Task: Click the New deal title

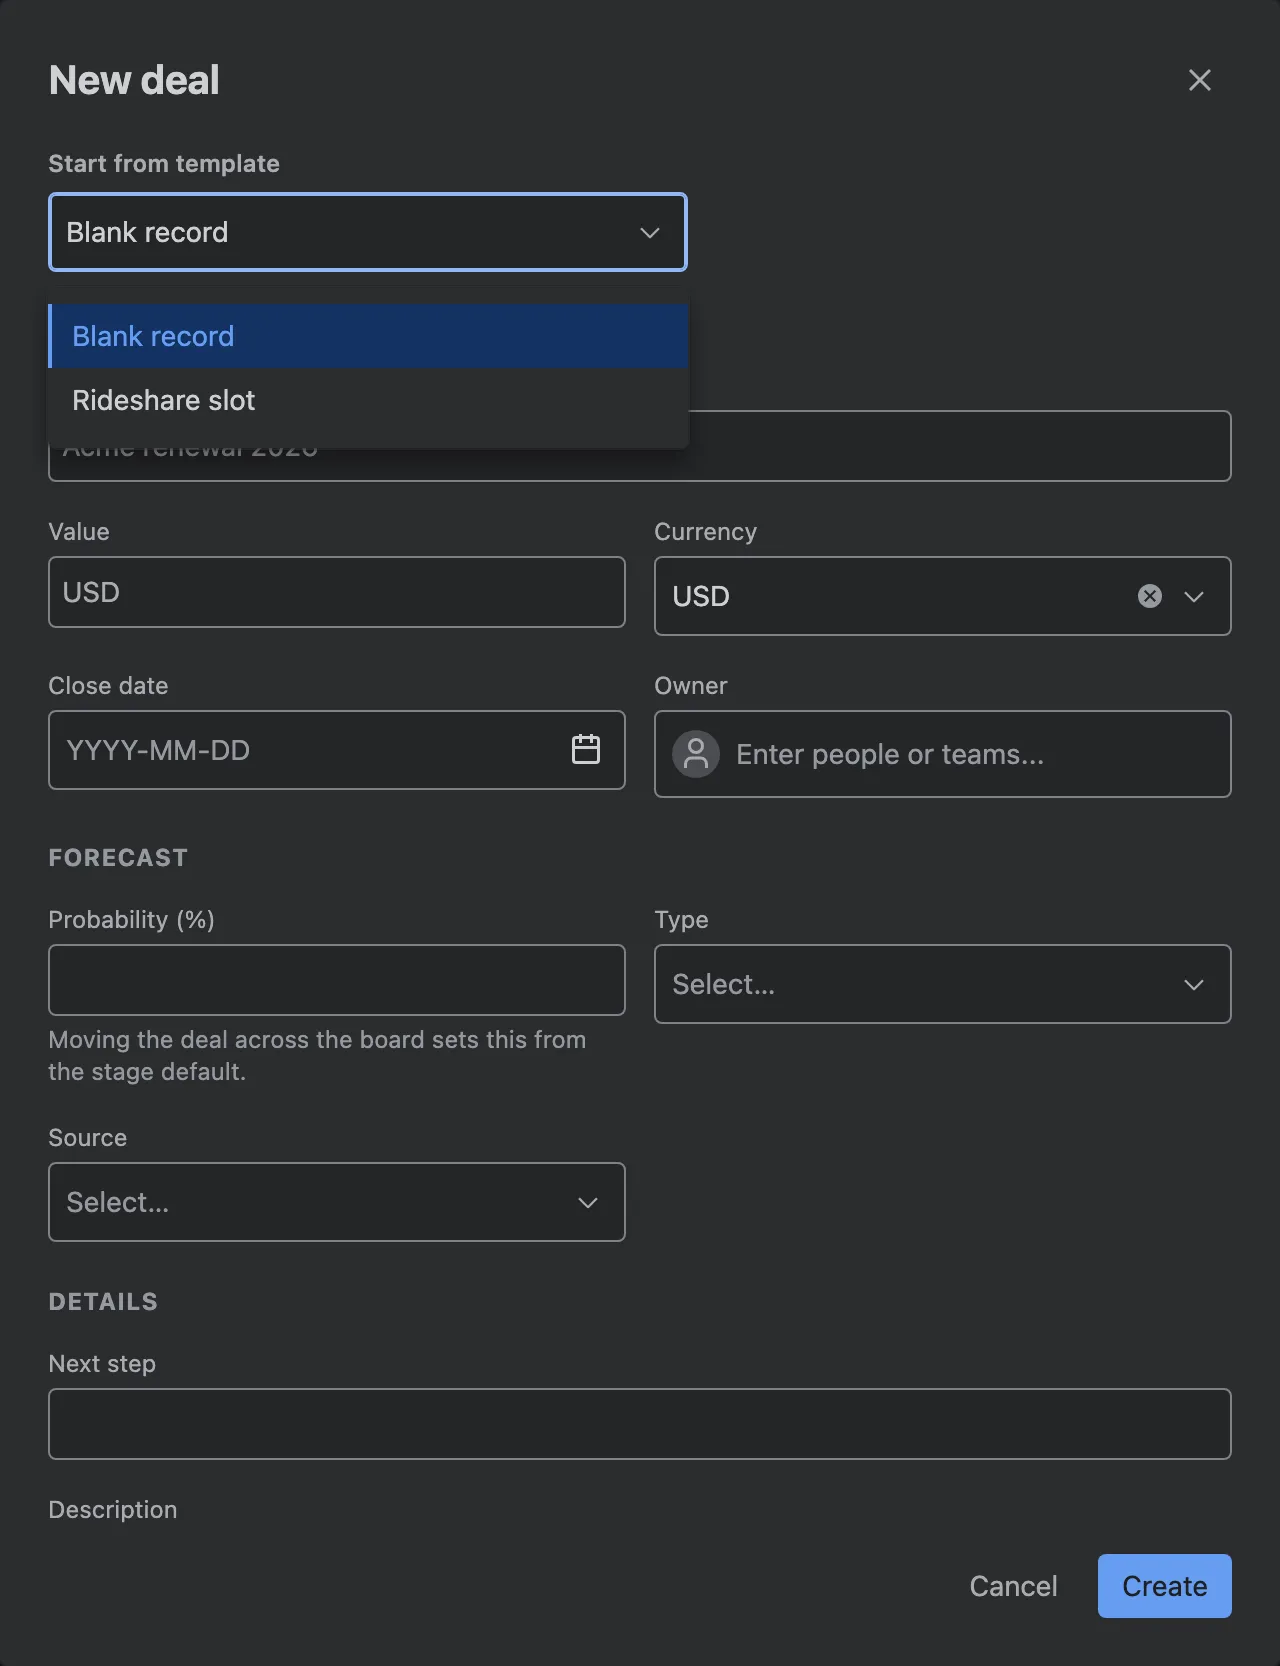Action: click(134, 80)
